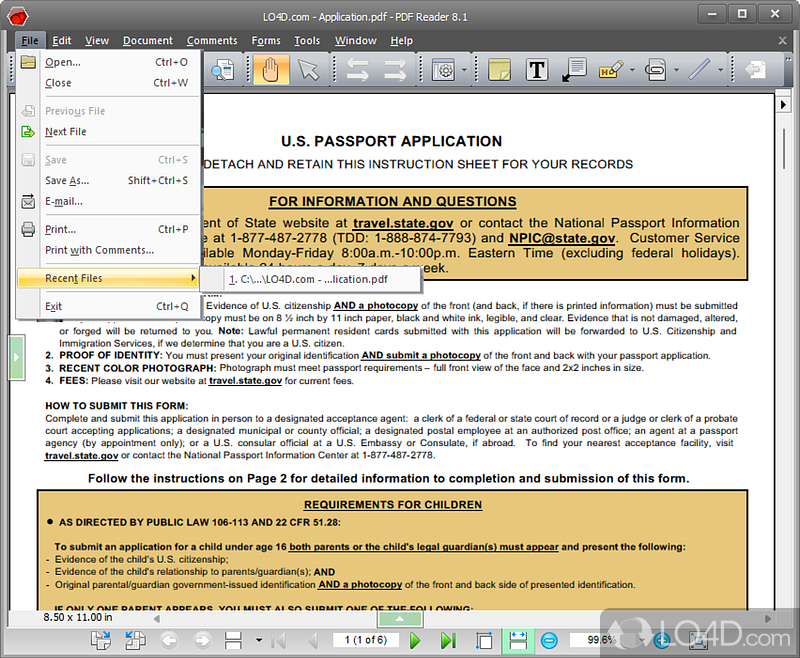The height and width of the screenshot is (658, 800).
Task: Expand the toolbar overflow chevron at right end
Action: (x=788, y=60)
